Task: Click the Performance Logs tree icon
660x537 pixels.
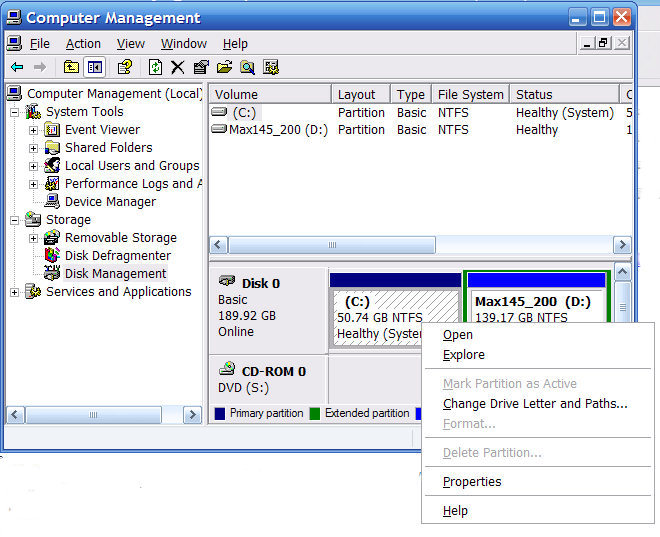Action: click(x=52, y=183)
